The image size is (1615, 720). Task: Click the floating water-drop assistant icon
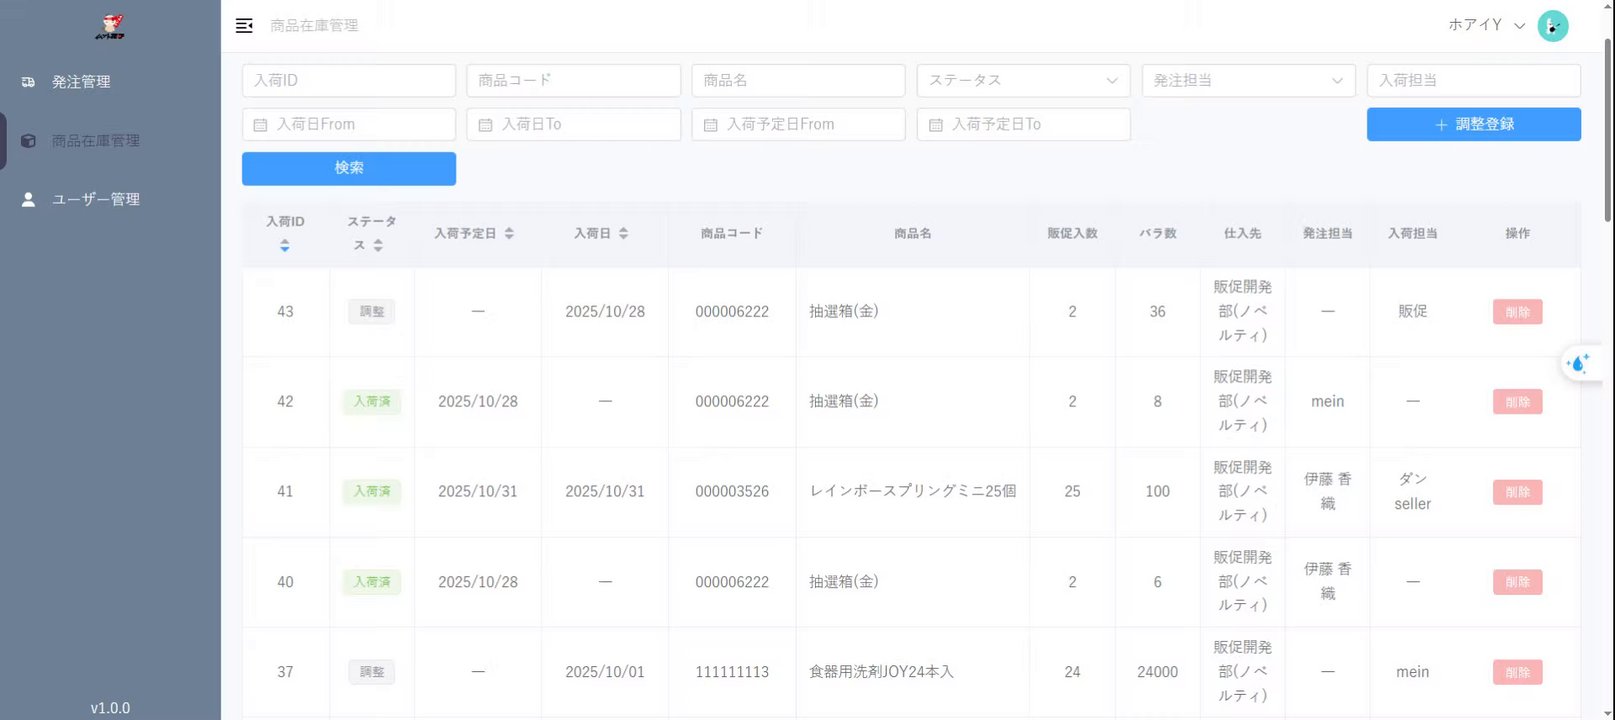tap(1579, 363)
